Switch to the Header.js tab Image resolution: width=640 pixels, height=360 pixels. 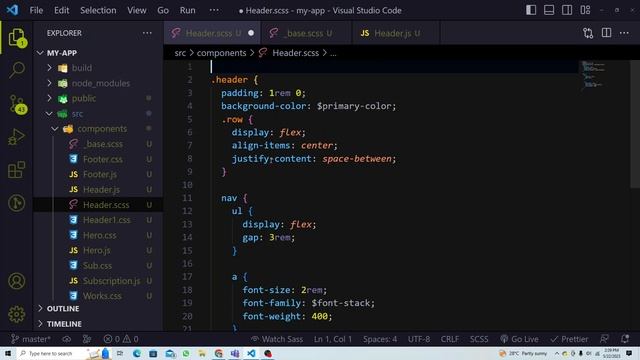coord(396,33)
